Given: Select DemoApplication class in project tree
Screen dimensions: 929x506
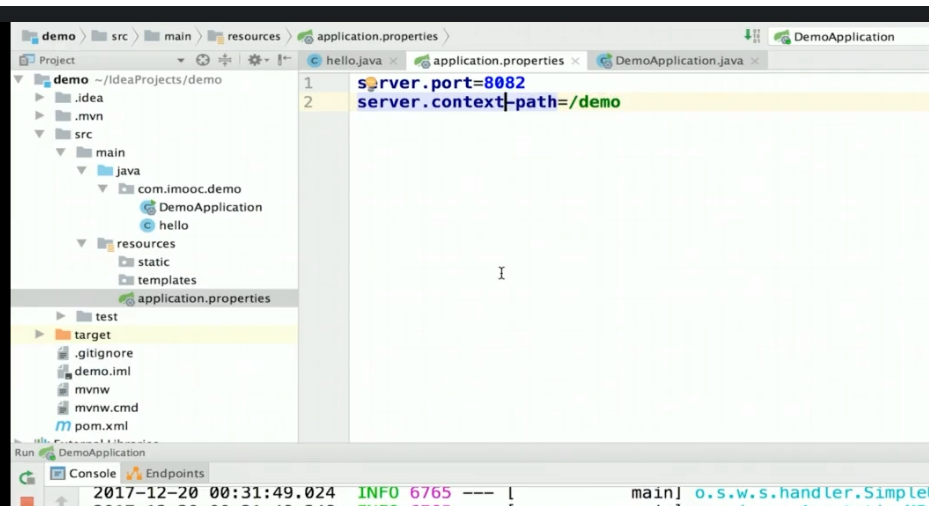Looking at the screenshot, I should click(x=210, y=207).
